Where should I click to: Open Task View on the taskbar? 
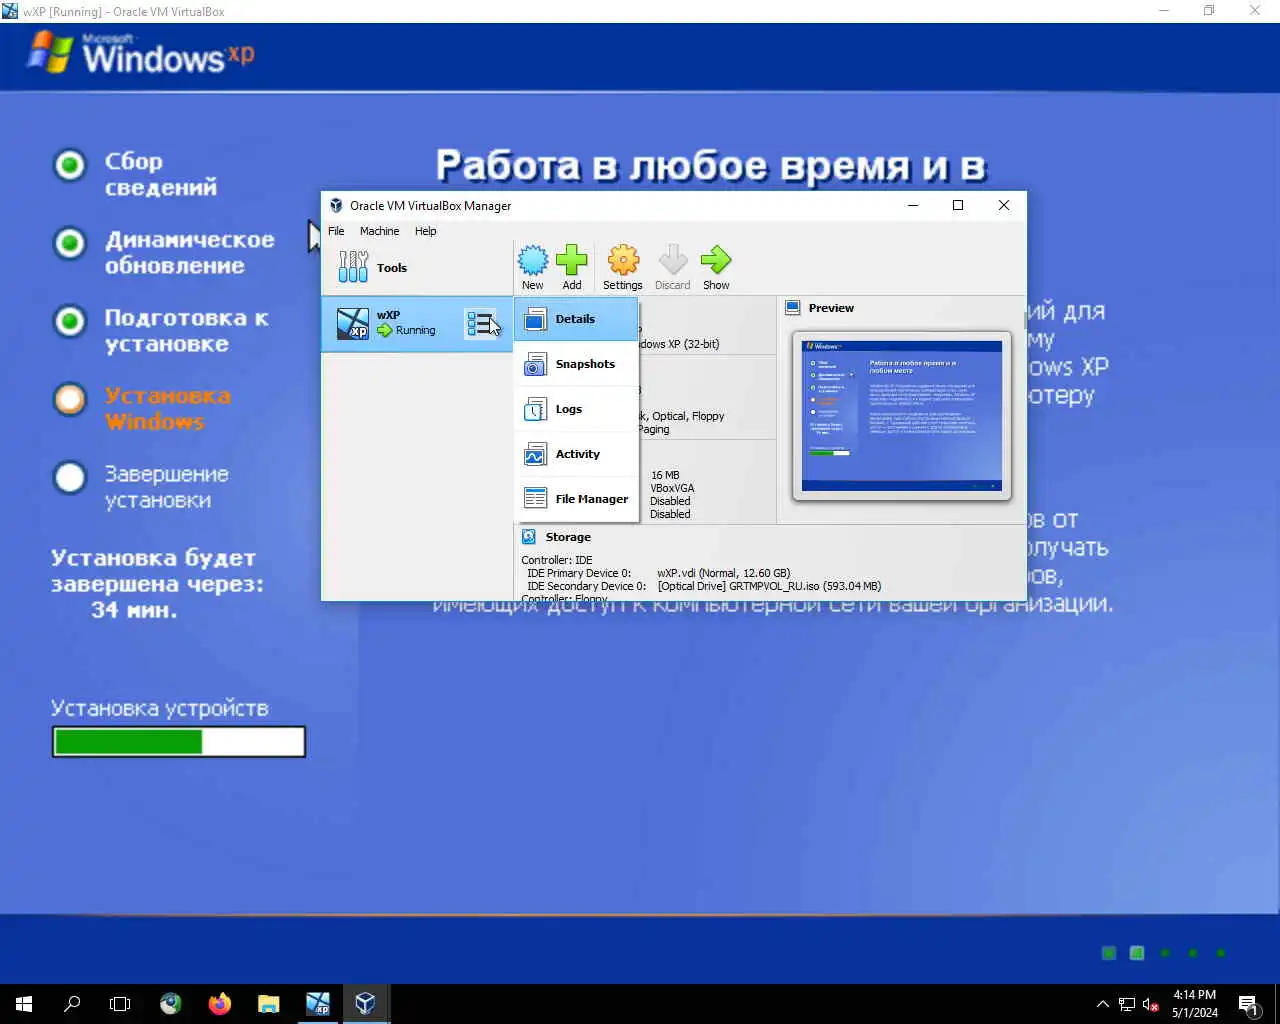click(x=120, y=1004)
